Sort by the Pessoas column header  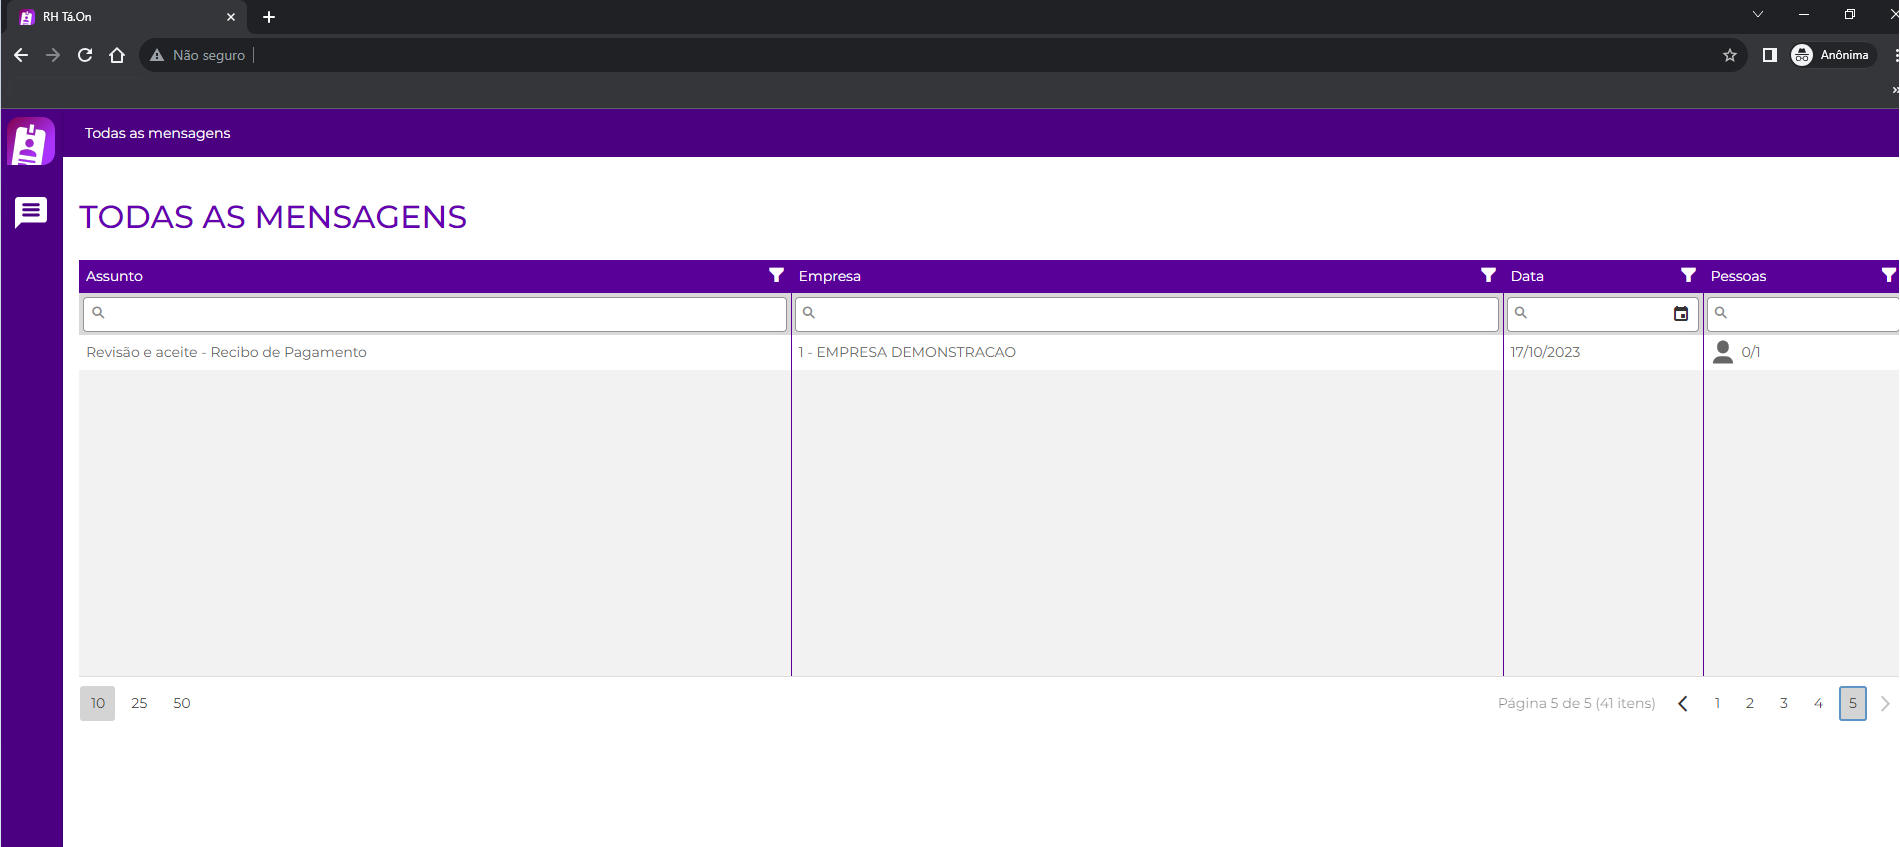(x=1738, y=276)
